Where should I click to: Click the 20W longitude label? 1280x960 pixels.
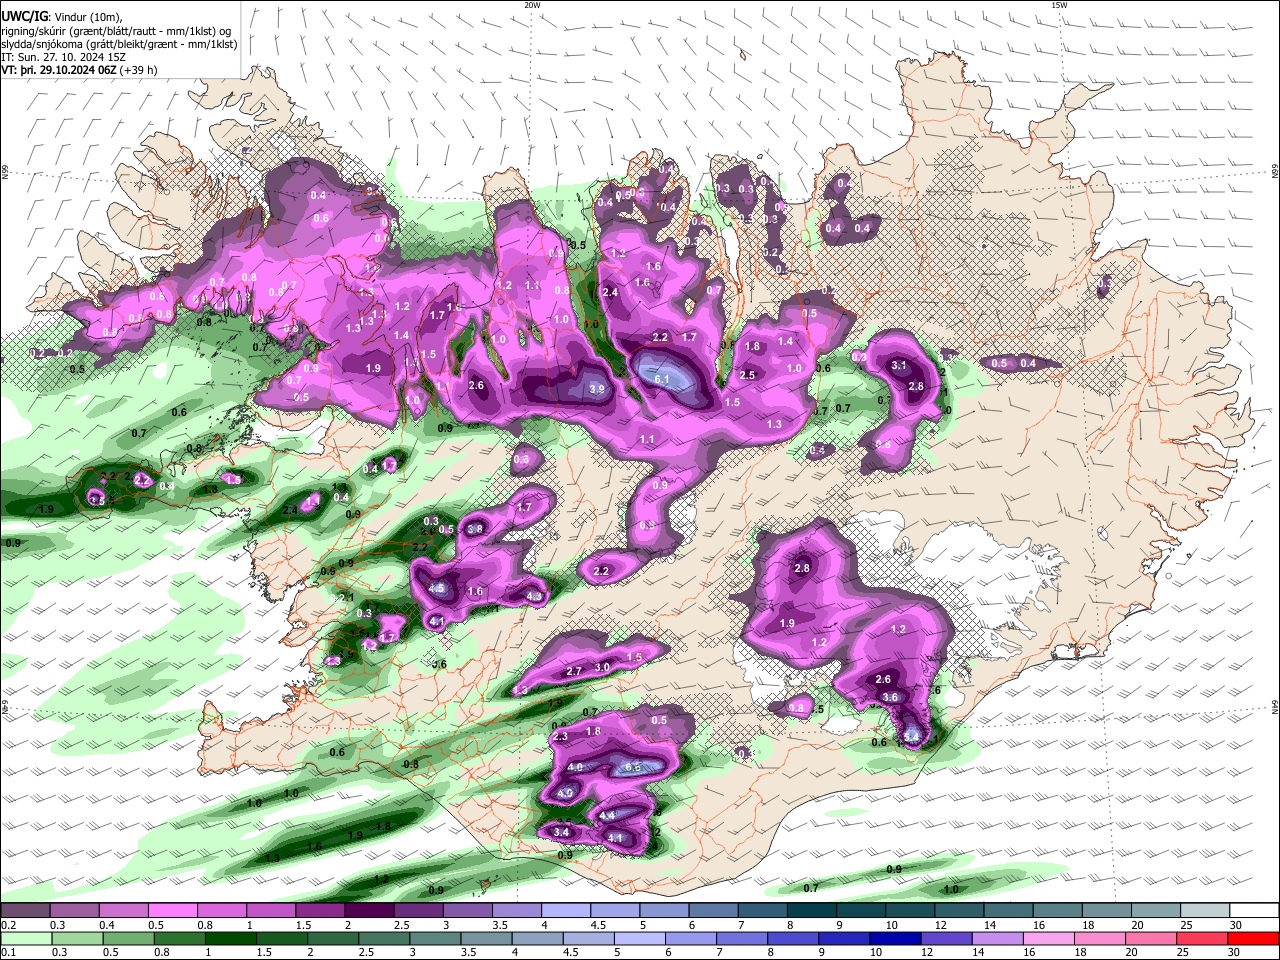[x=532, y=5]
